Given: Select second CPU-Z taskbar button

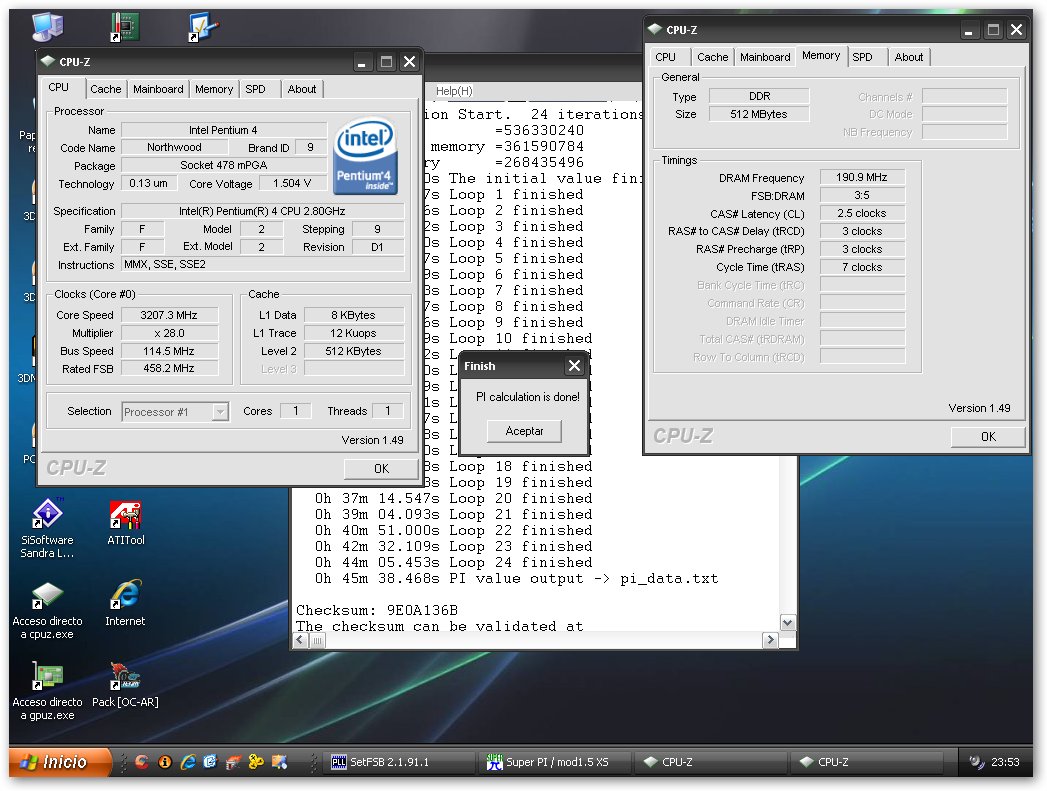Looking at the screenshot, I should click(x=868, y=762).
